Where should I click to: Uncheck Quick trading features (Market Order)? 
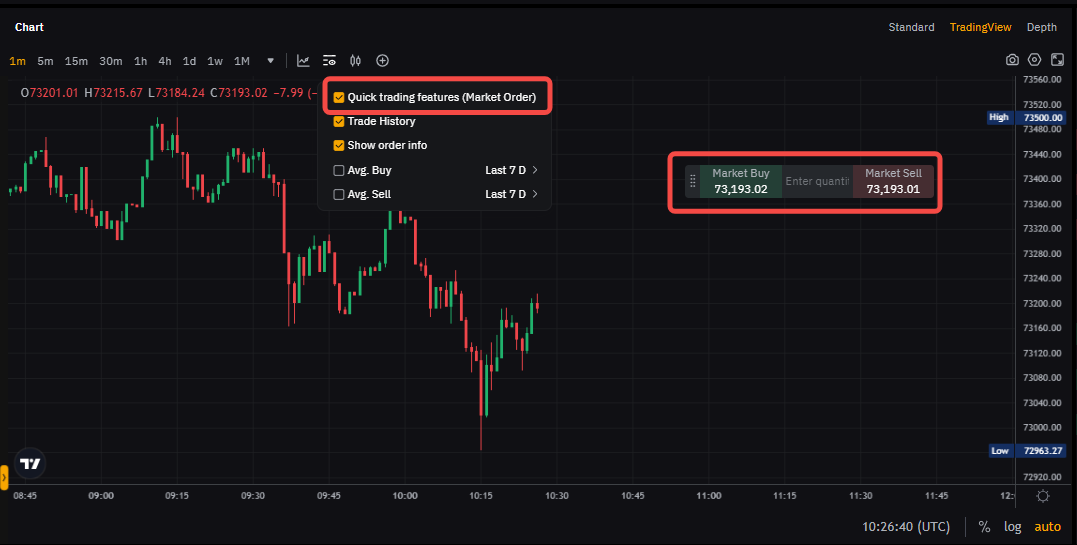click(x=339, y=98)
